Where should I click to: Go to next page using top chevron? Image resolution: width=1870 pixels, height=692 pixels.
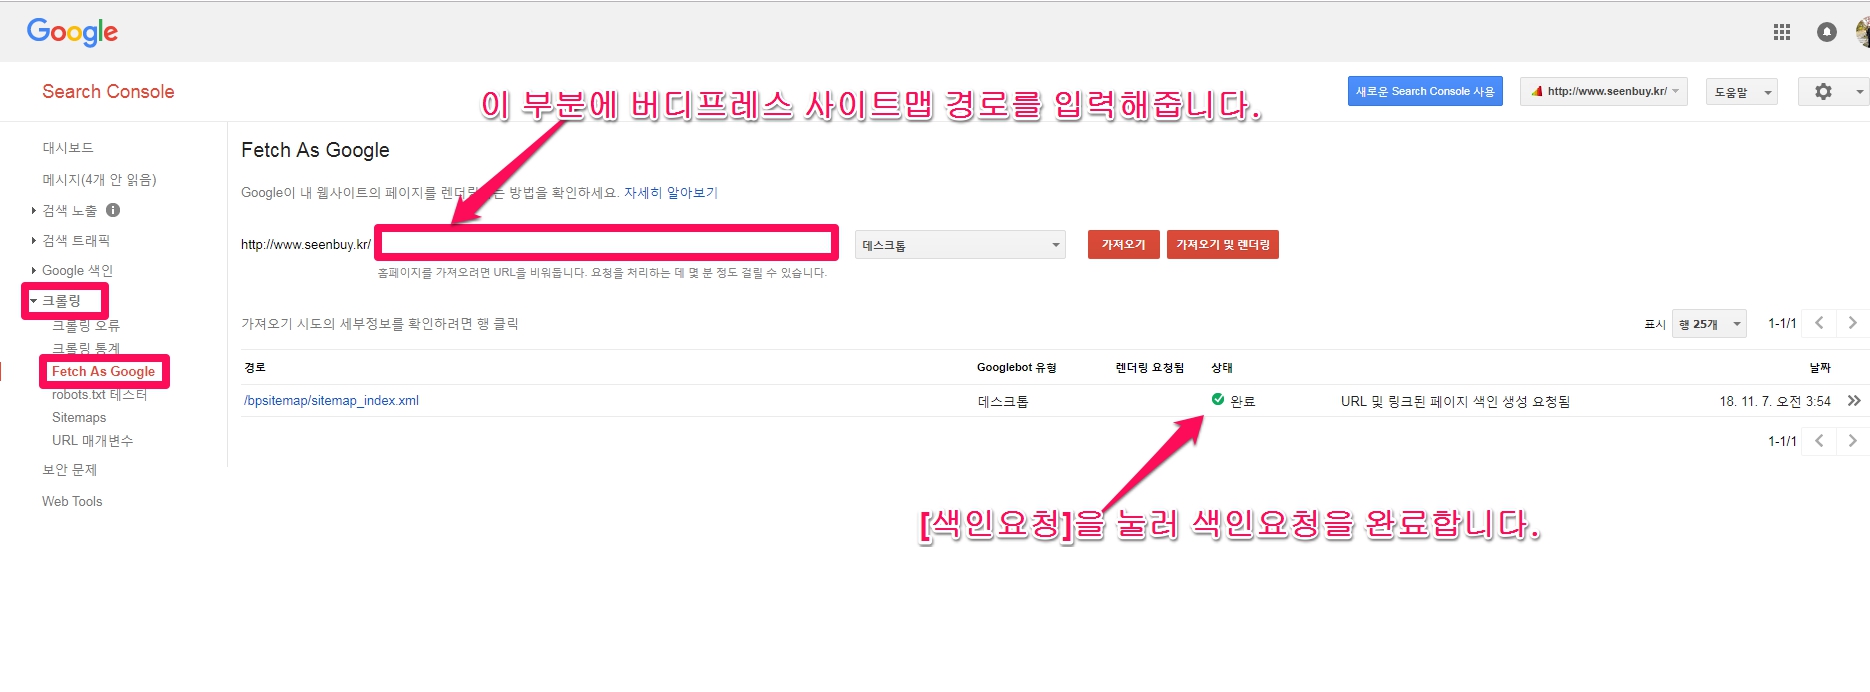coord(1852,323)
